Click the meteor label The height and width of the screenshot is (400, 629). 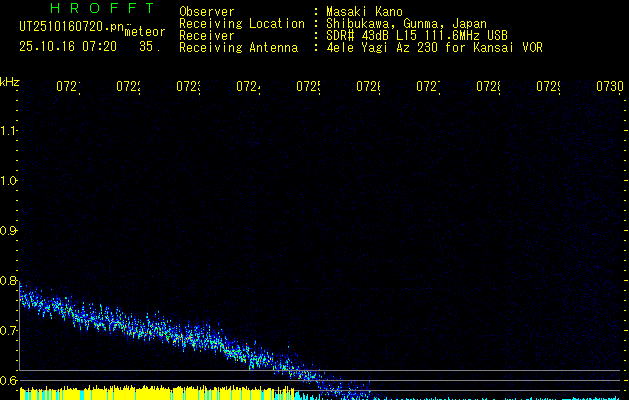point(144,33)
